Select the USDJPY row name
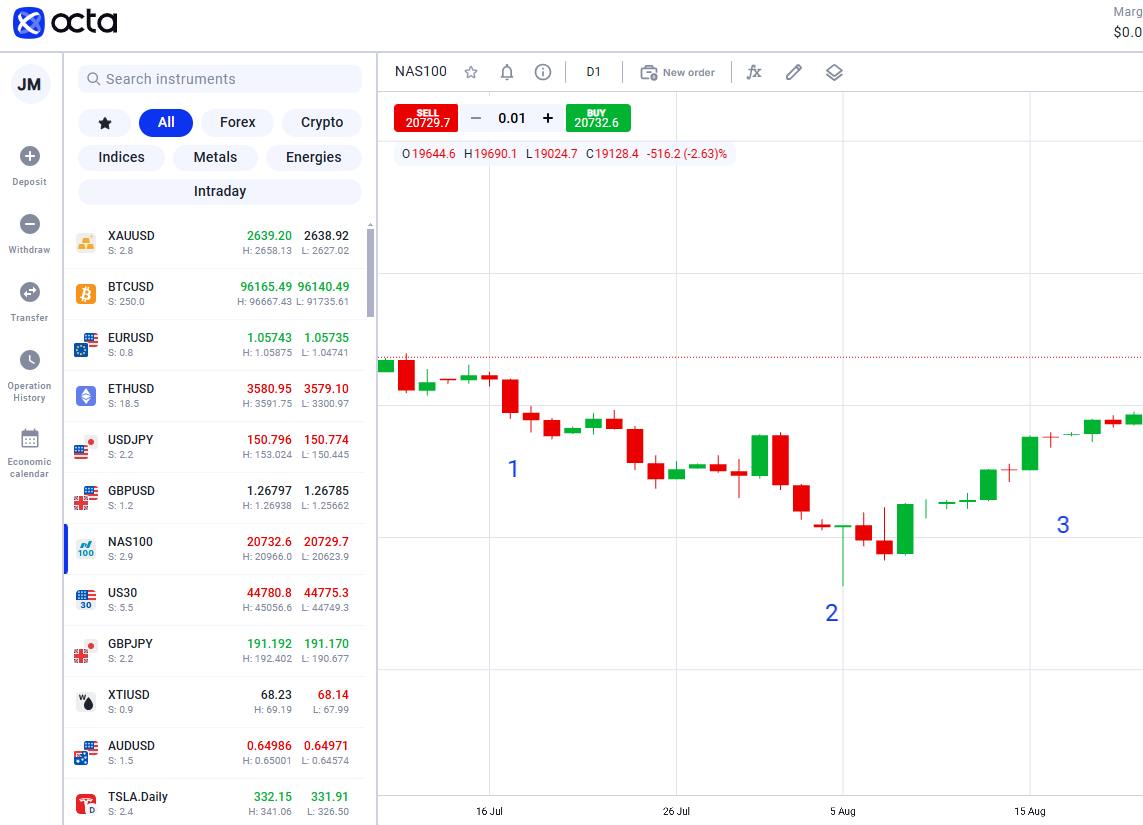 click(130, 440)
